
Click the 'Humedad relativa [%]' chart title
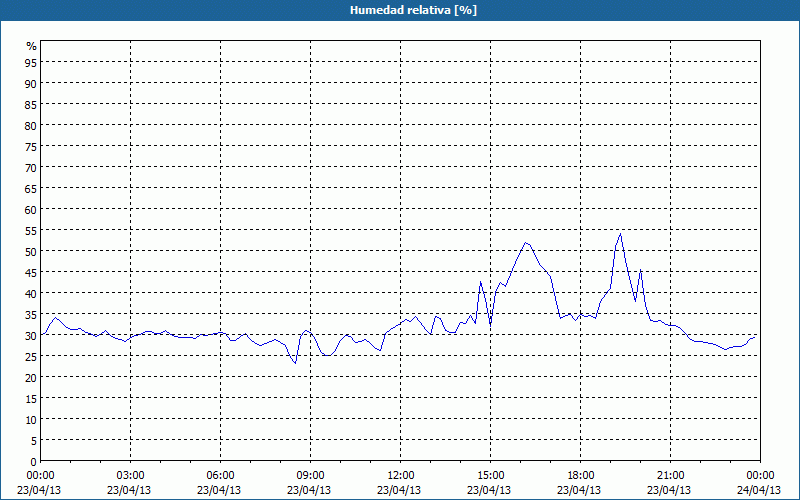pos(413,10)
